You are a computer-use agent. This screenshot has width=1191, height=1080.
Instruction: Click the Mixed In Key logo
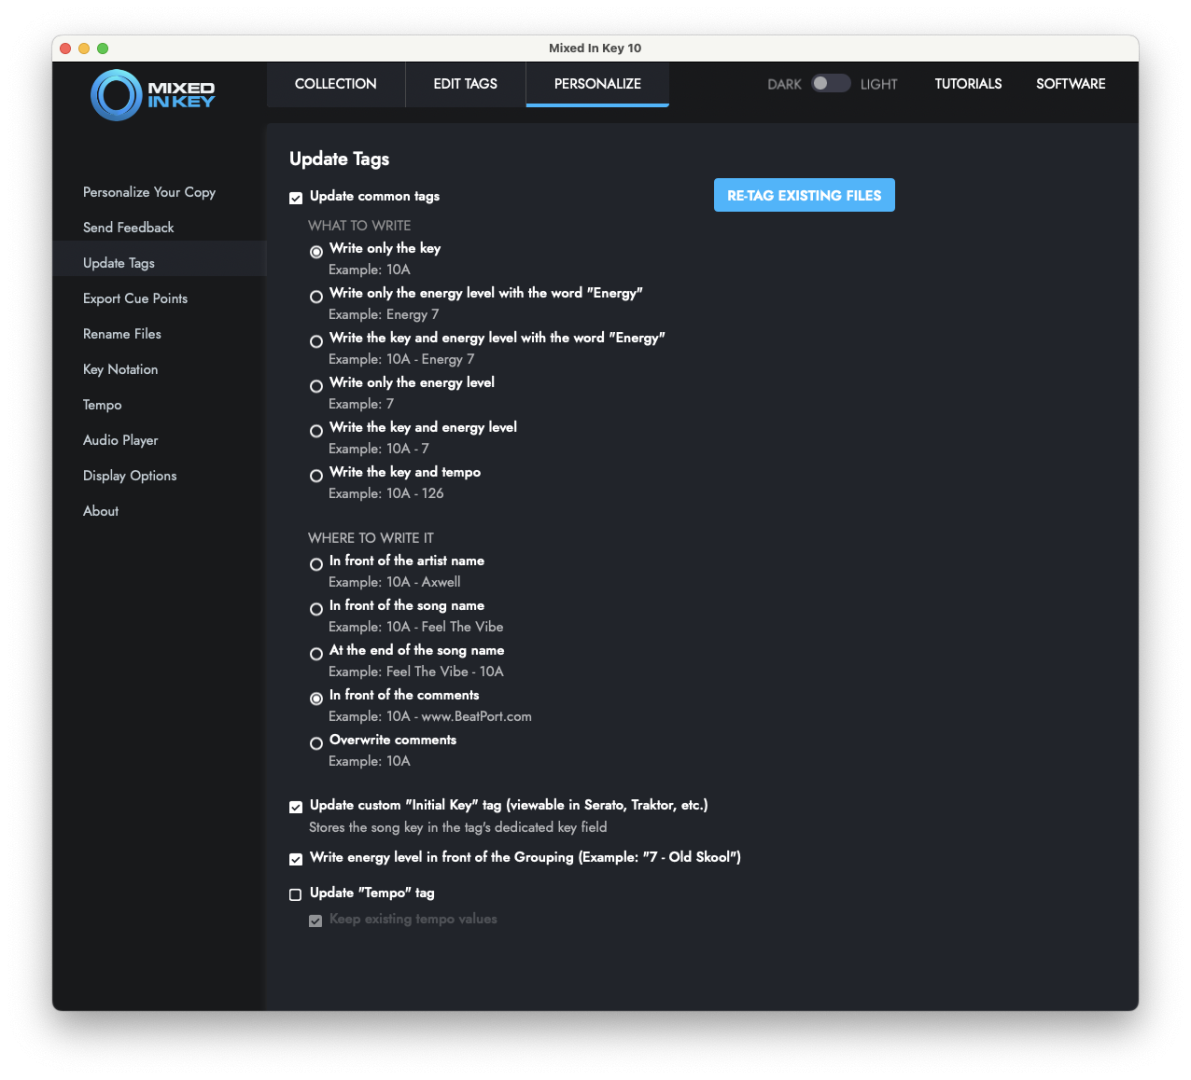coord(153,95)
